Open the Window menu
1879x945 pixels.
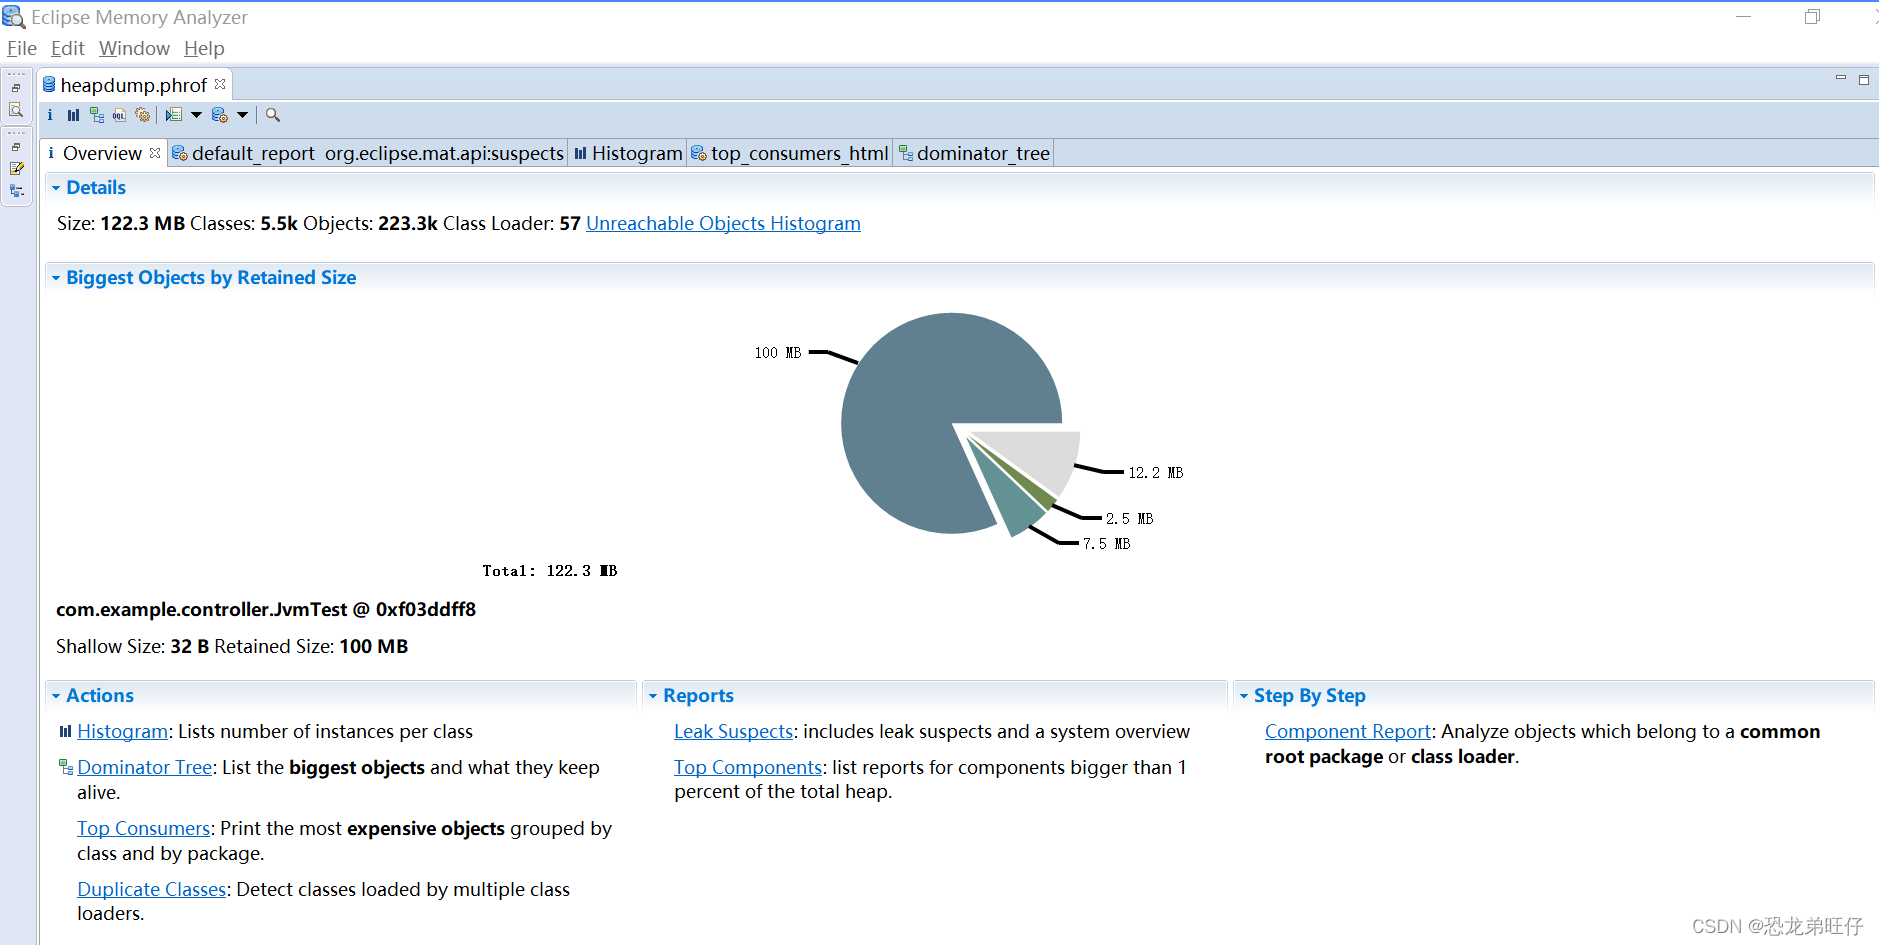(x=134, y=48)
